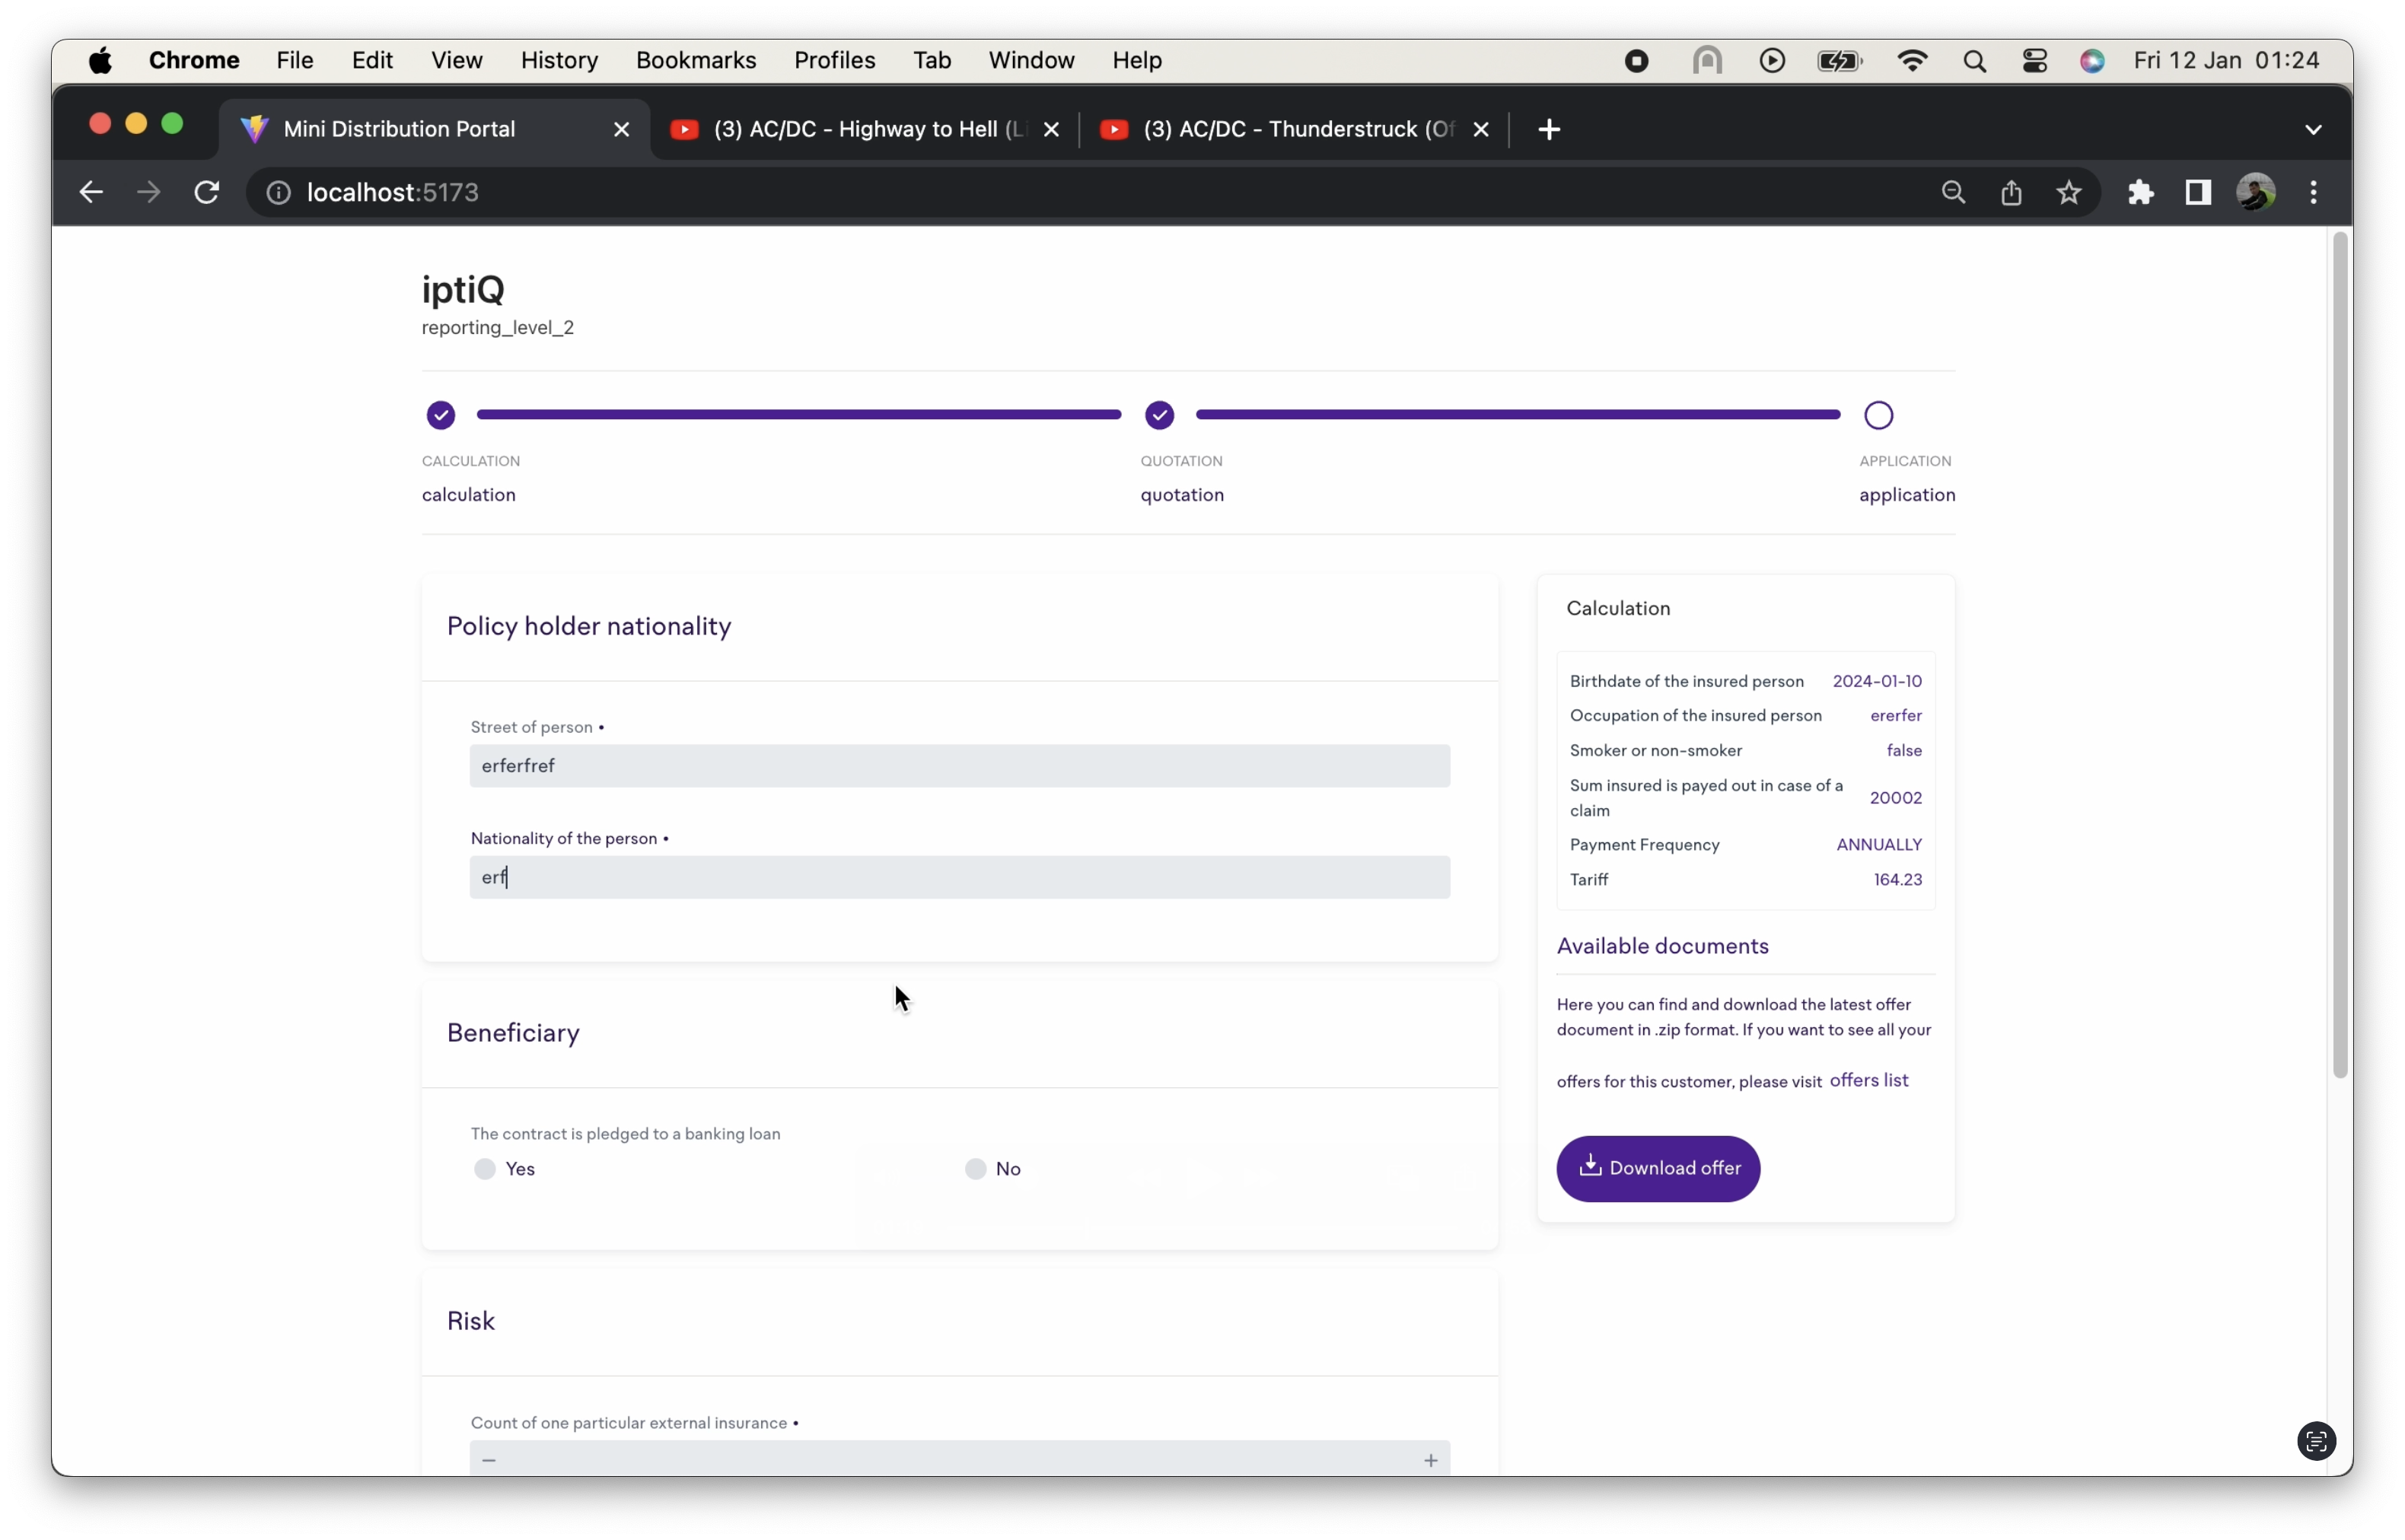
Task: Open new tab with plus icon
Action: click(x=1549, y=129)
